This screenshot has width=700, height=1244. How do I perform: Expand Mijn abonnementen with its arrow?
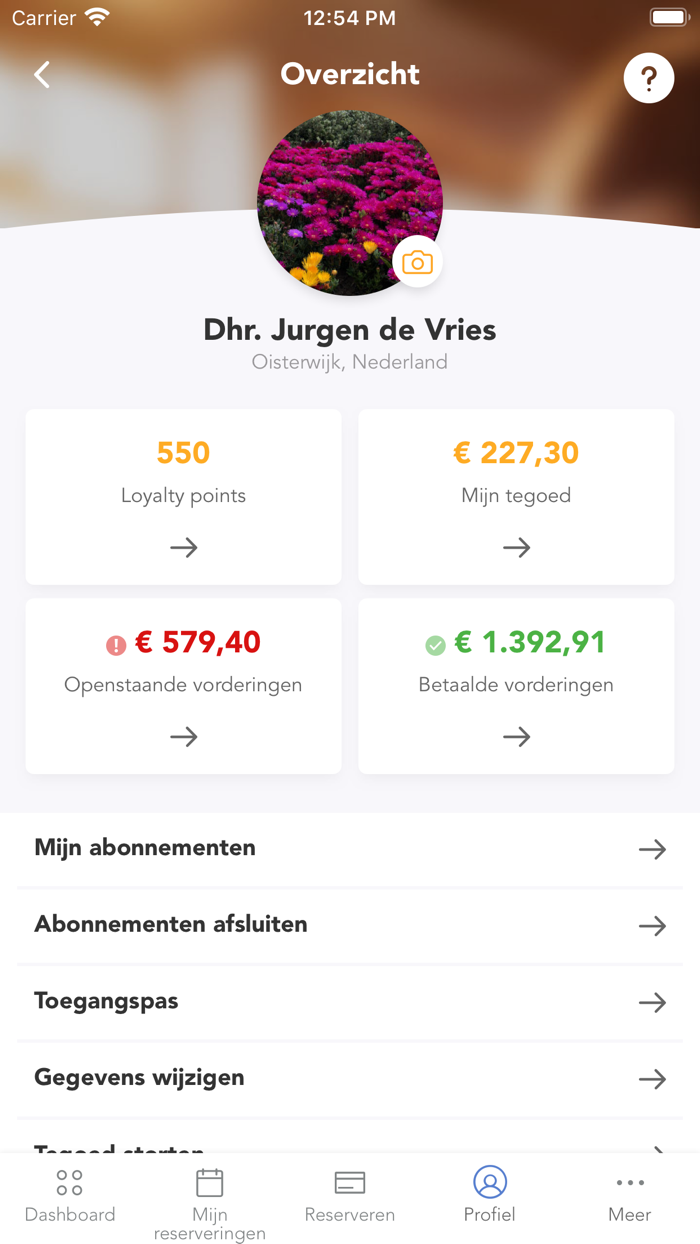653,849
